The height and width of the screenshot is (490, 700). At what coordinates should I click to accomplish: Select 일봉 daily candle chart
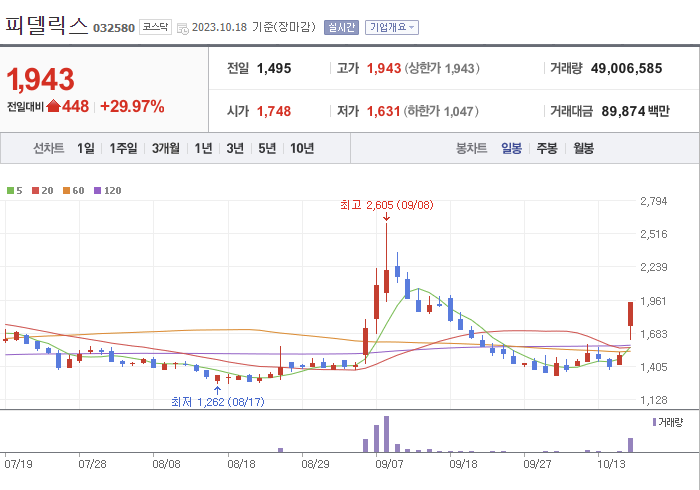[x=511, y=148]
